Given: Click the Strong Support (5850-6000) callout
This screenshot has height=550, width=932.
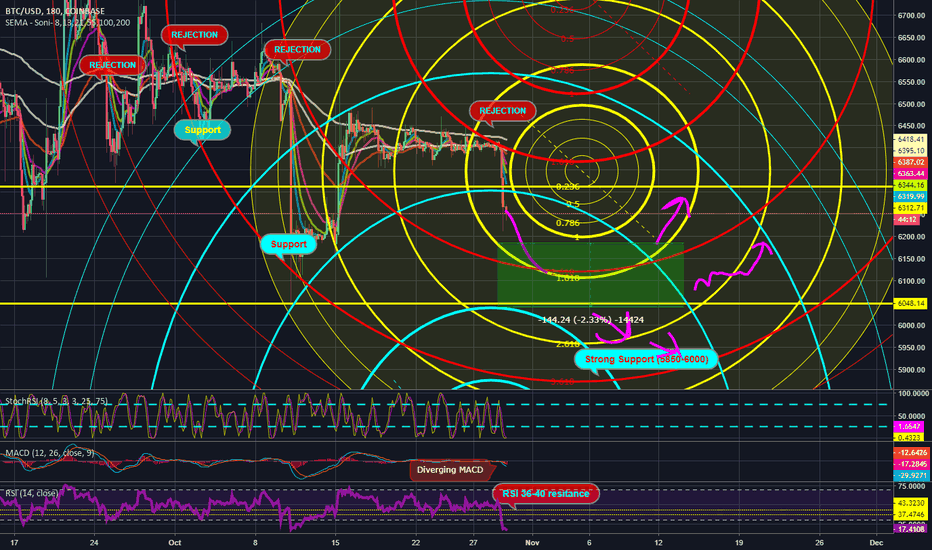Looking at the screenshot, I should (x=646, y=359).
